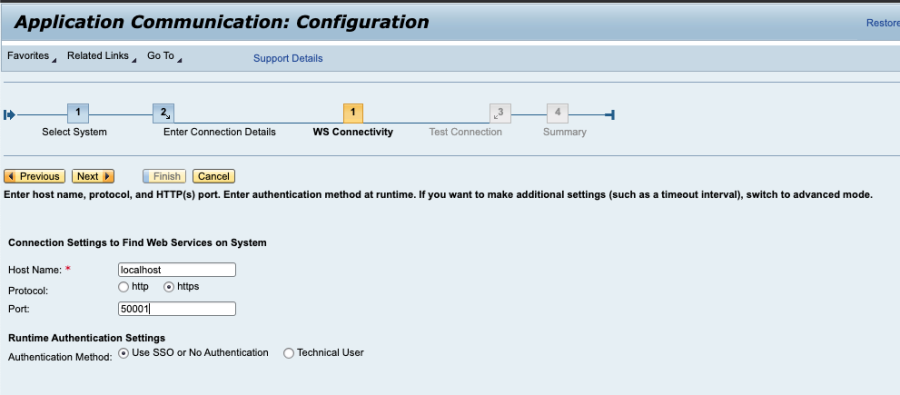The image size is (900, 395).
Task: Select step 2 Enter Connection Details icon
Action: (164, 113)
